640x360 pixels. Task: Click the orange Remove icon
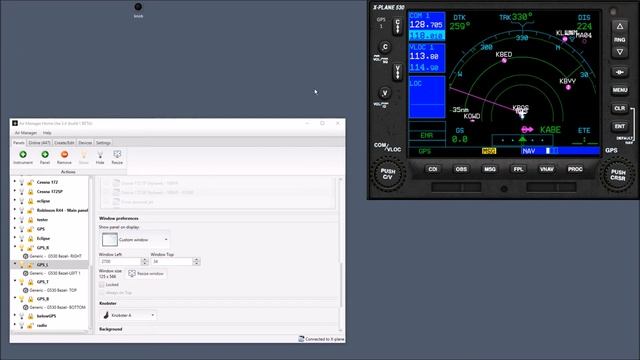coord(64,154)
